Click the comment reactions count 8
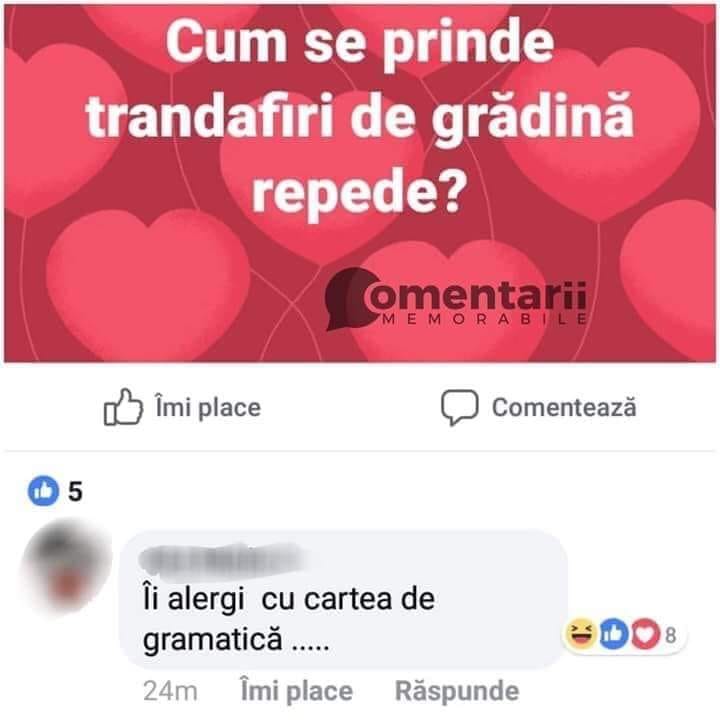 (670, 635)
